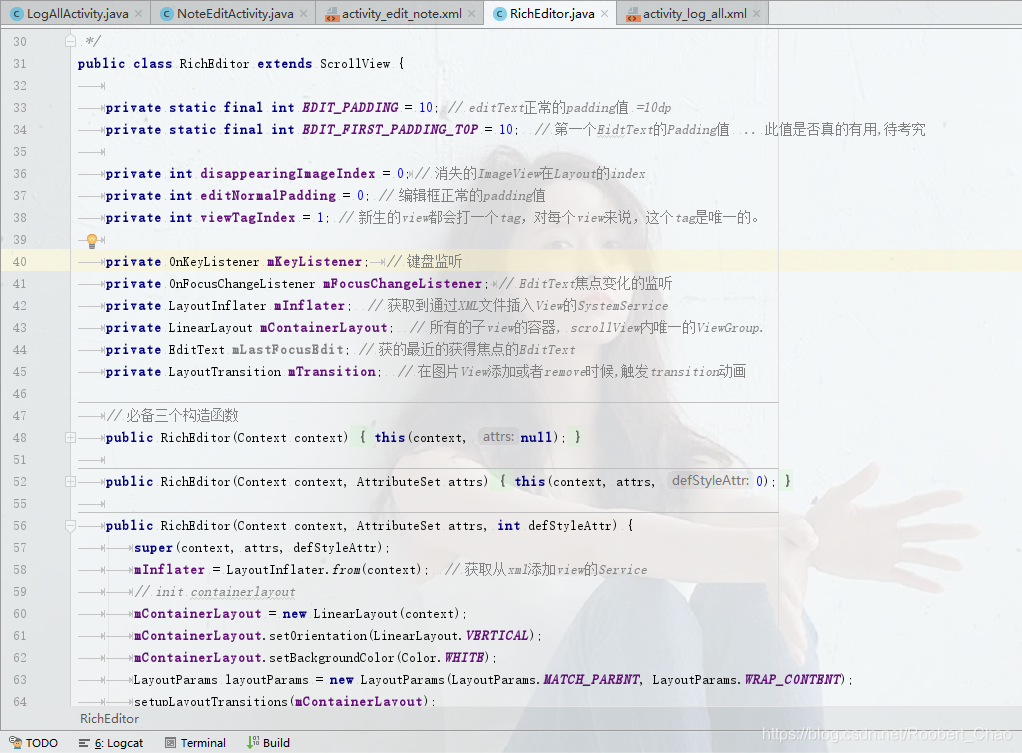Click the intention lightbulb icon at line 39
Screen dimensions: 1022x753
coord(91,239)
